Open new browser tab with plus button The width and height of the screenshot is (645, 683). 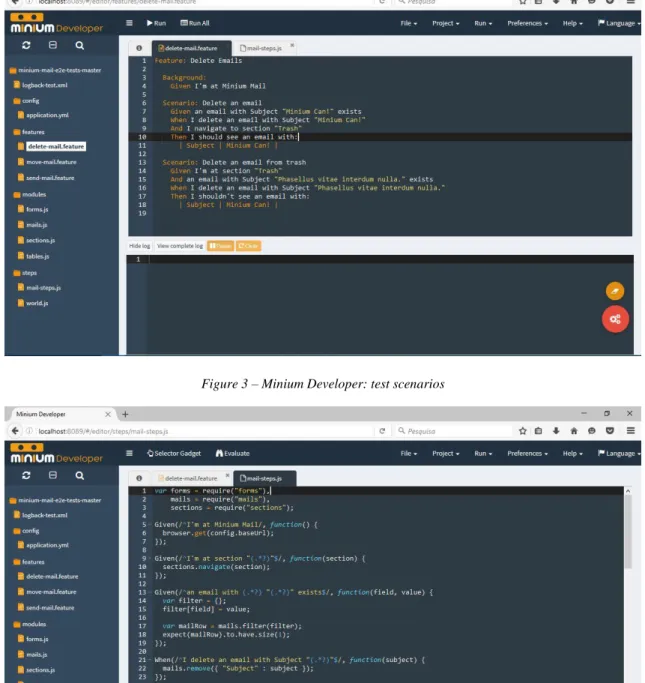[125, 414]
